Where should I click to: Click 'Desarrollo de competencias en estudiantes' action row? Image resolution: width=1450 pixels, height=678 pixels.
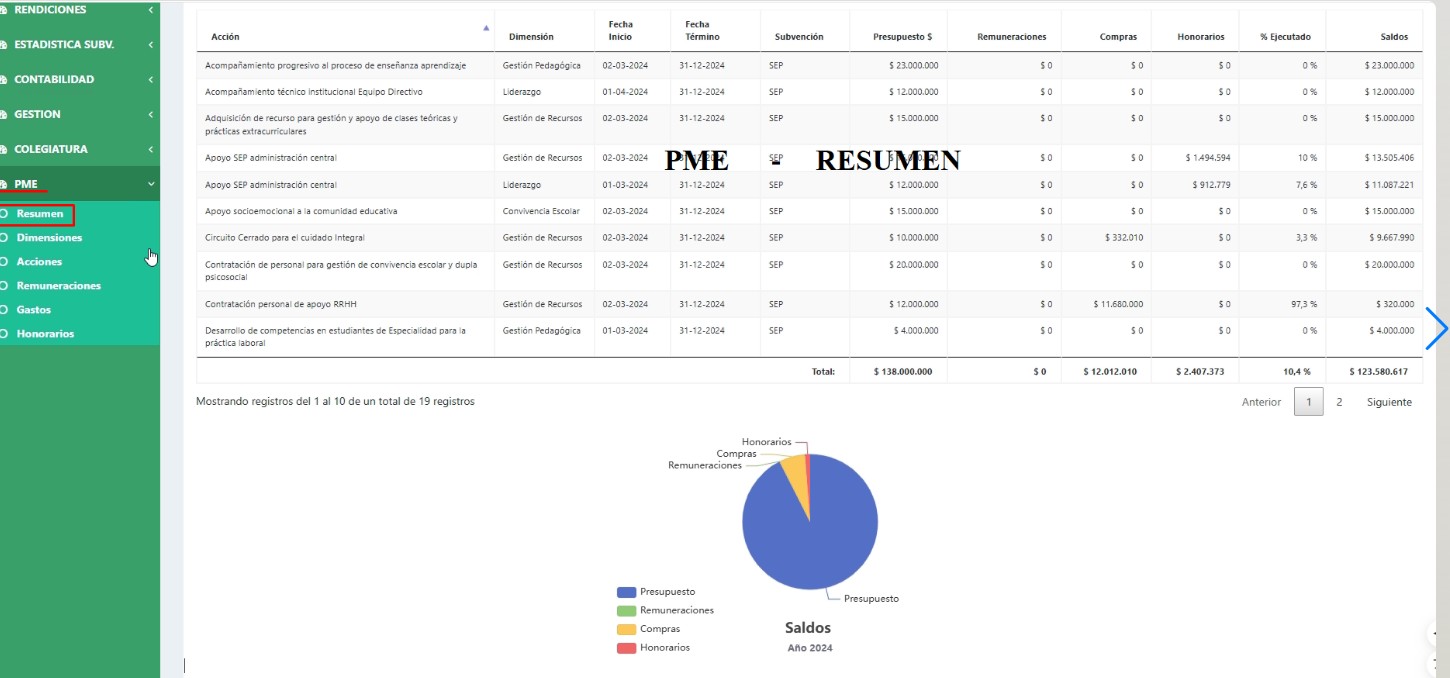pyautogui.click(x=809, y=337)
